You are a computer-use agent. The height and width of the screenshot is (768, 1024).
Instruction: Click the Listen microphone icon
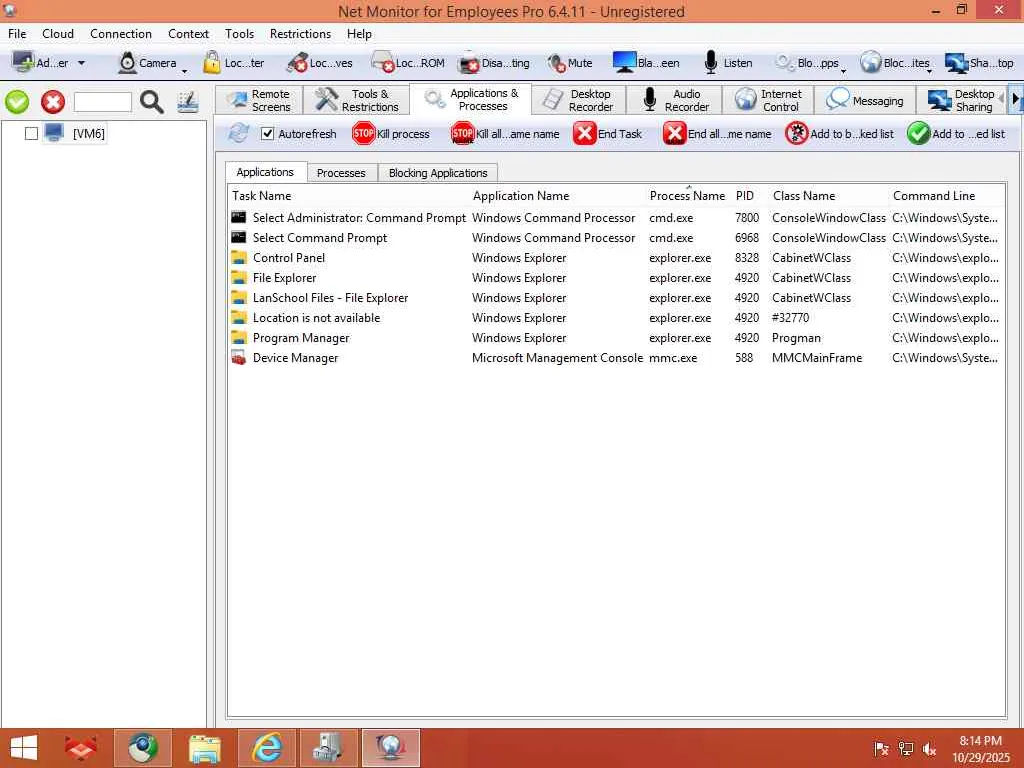[x=711, y=63]
